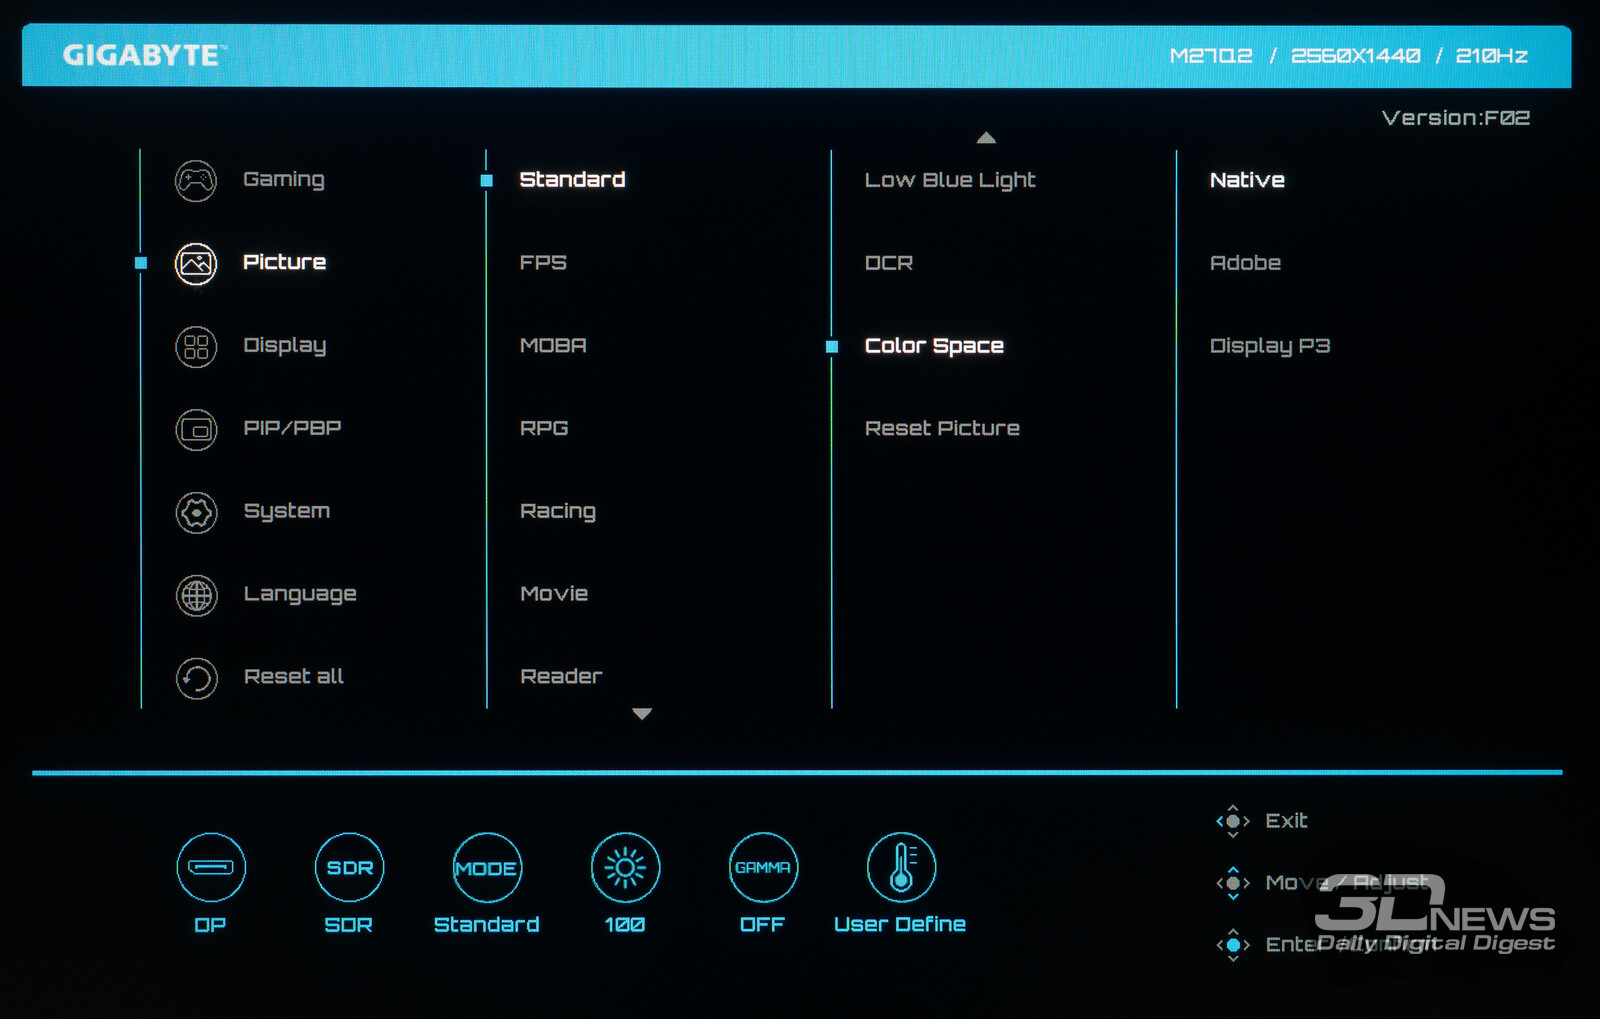The height and width of the screenshot is (1019, 1600).
Task: Select the DP input source icon
Action: [x=211, y=868]
